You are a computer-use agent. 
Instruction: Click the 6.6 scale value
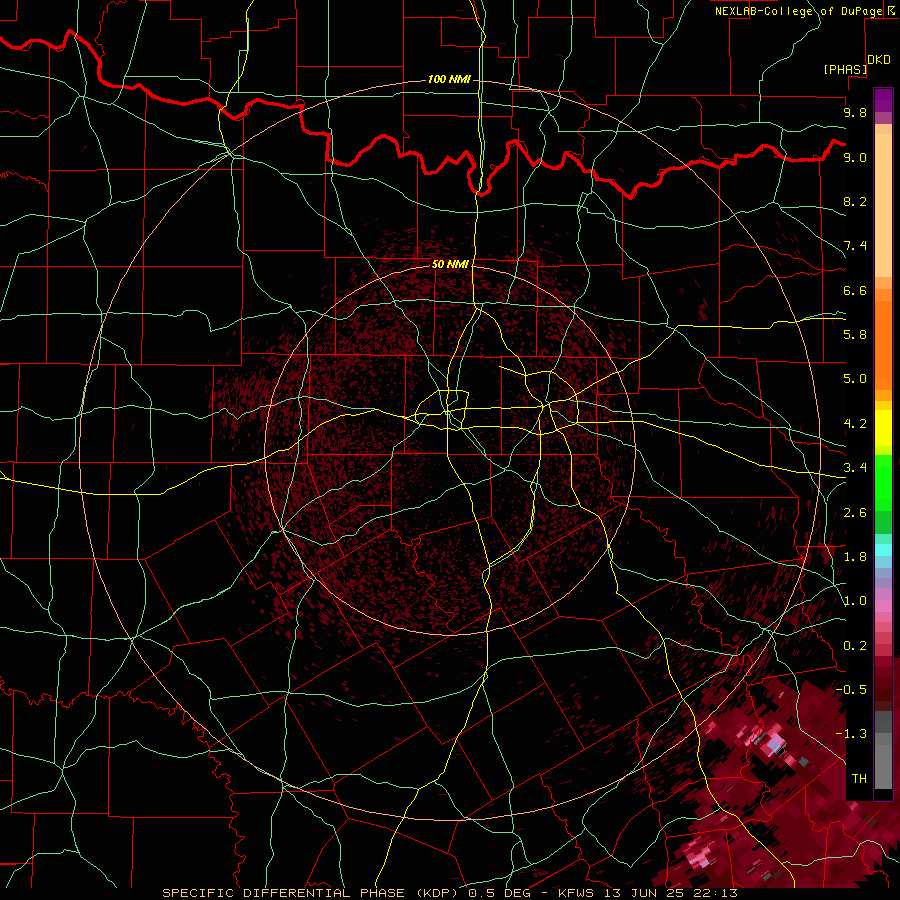point(855,290)
